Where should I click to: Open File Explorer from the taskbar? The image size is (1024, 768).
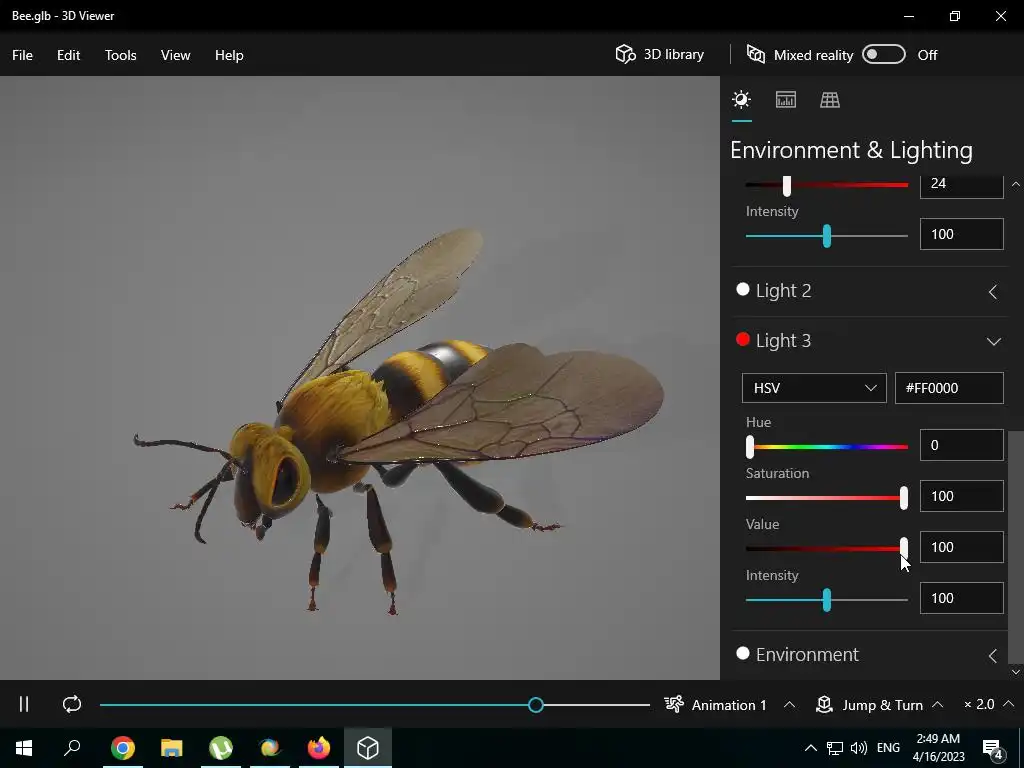[172, 748]
